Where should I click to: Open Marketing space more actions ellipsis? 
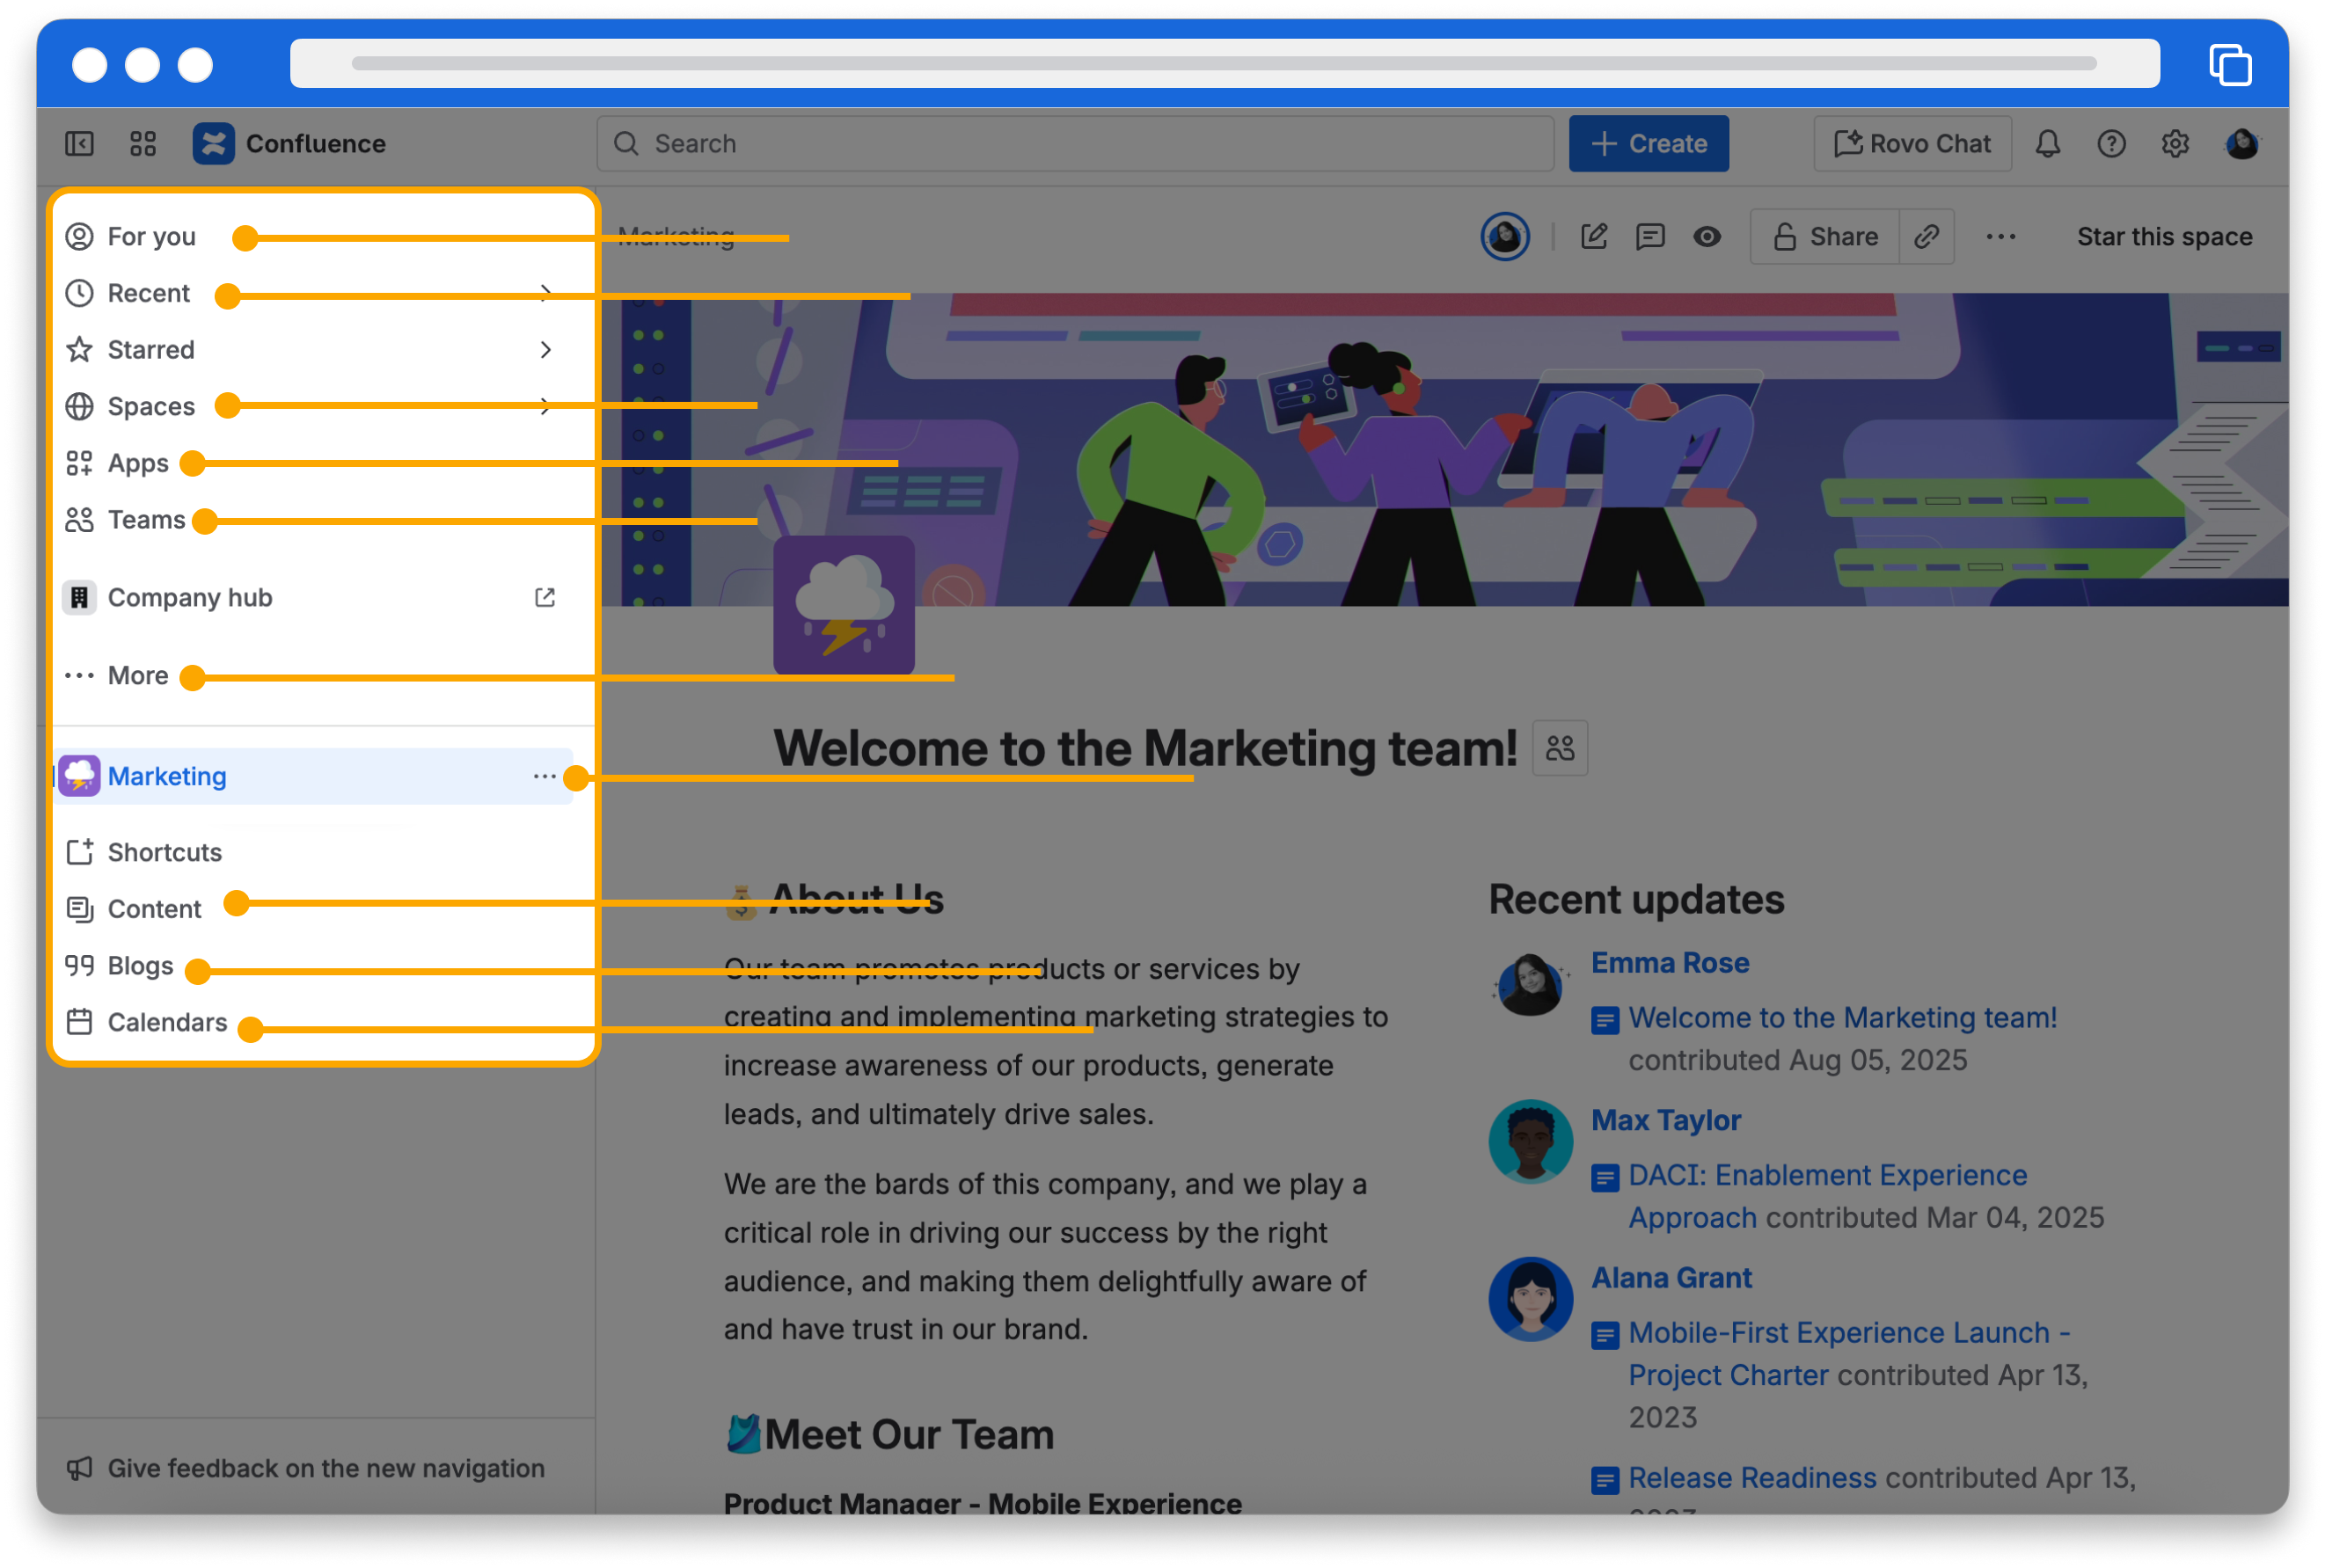tap(544, 776)
